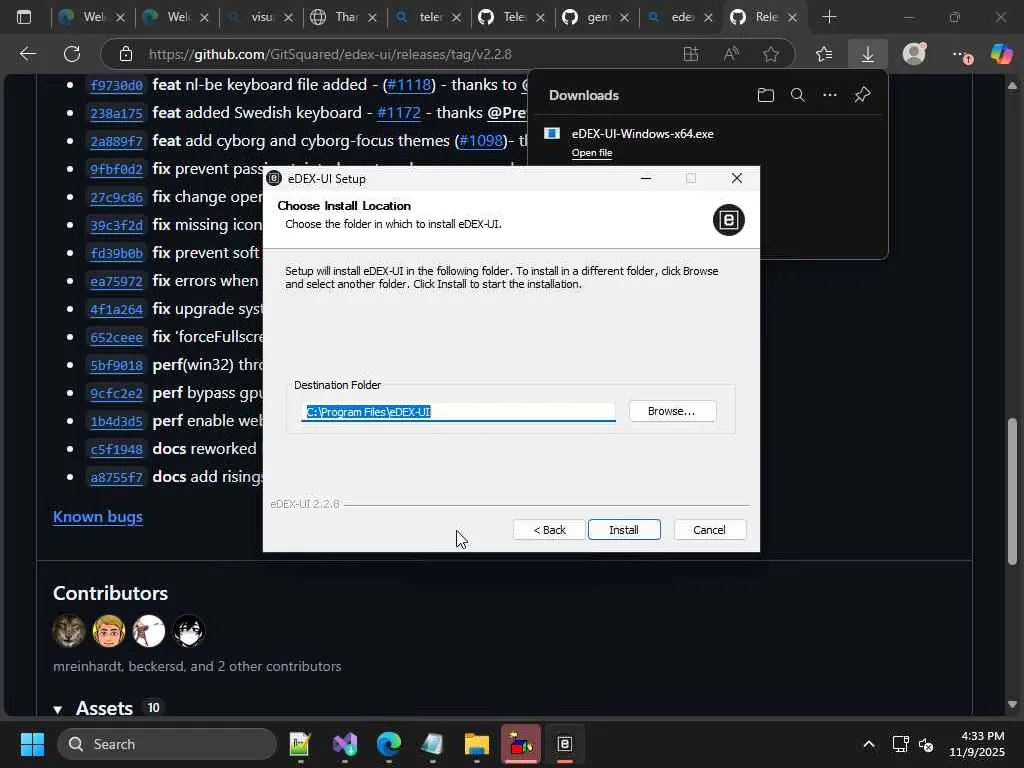Open the muted volume tray icon
Screen dimensions: 1024x768
926,744
